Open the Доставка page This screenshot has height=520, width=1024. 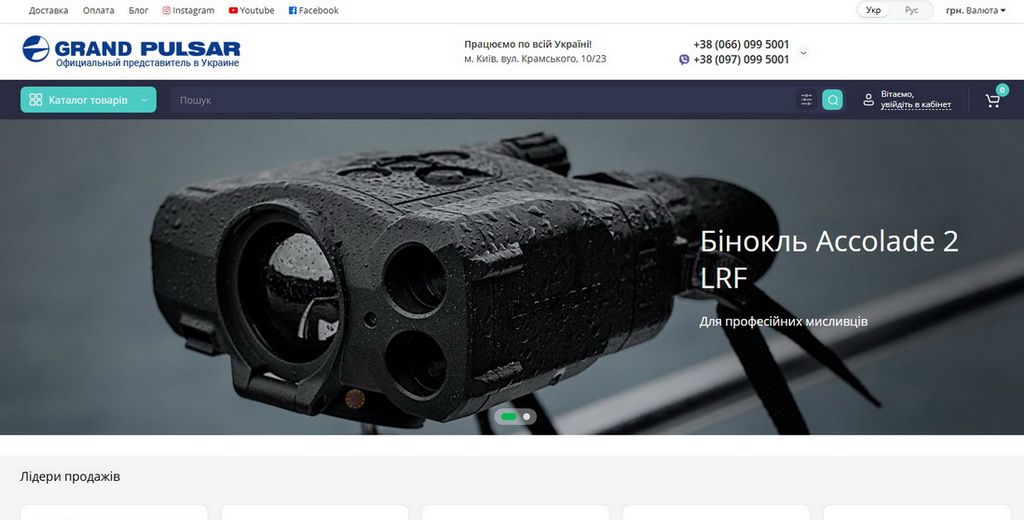48,11
